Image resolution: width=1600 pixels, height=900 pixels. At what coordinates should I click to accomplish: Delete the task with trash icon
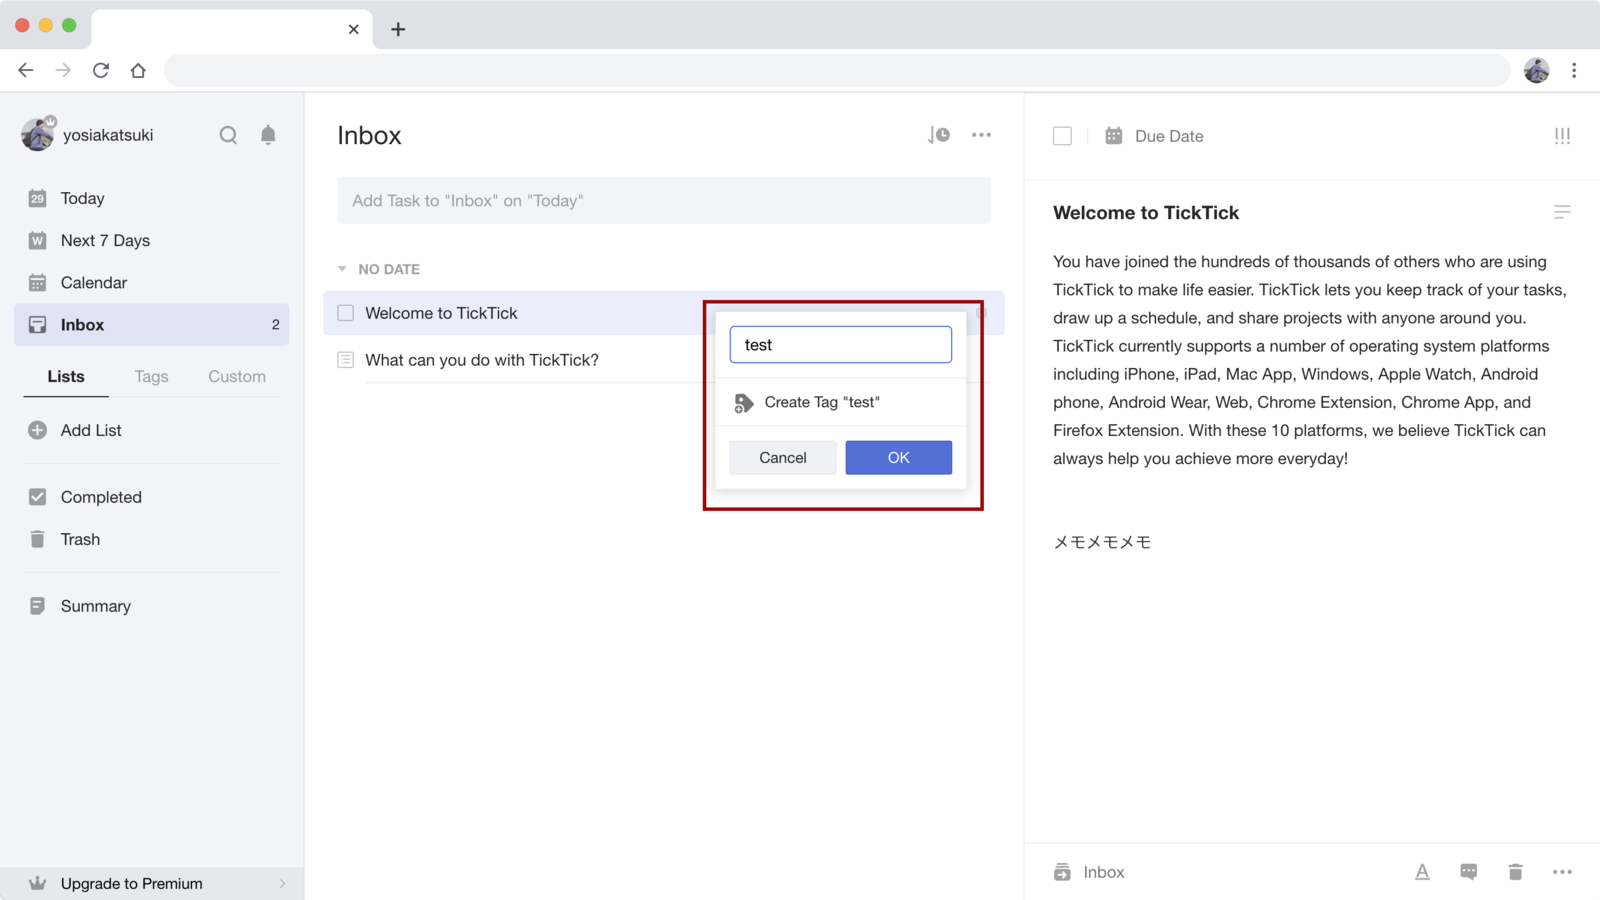1515,872
